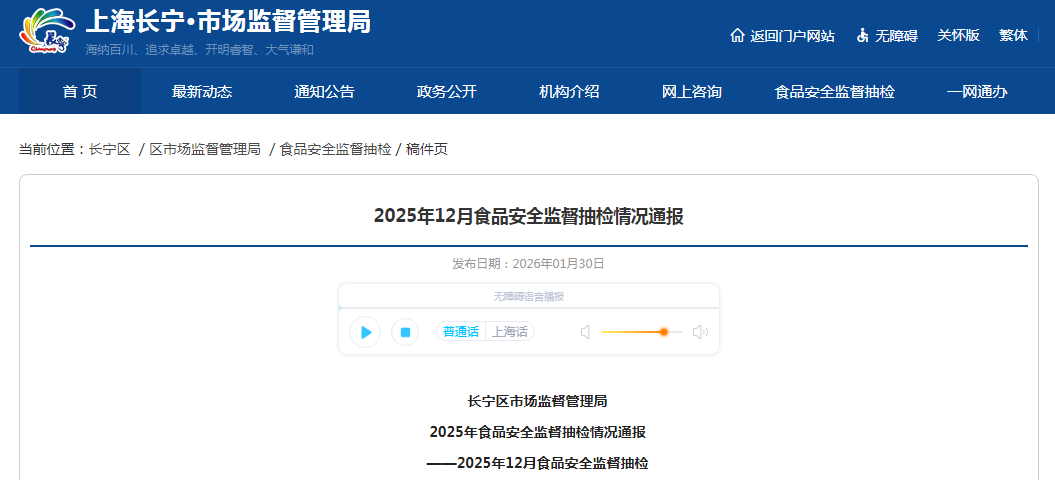Open 机构介绍 page
The image size is (1055, 480).
569,92
